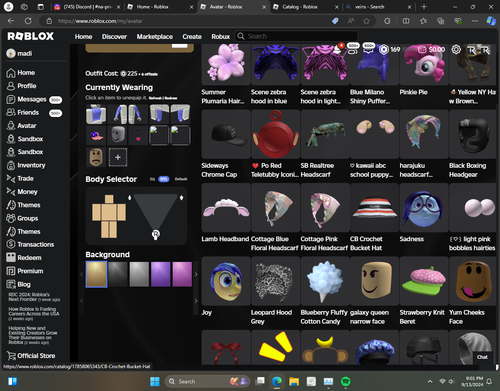Click the Robux balance icon showing 169
The width and height of the screenshot is (500, 391).
point(384,50)
